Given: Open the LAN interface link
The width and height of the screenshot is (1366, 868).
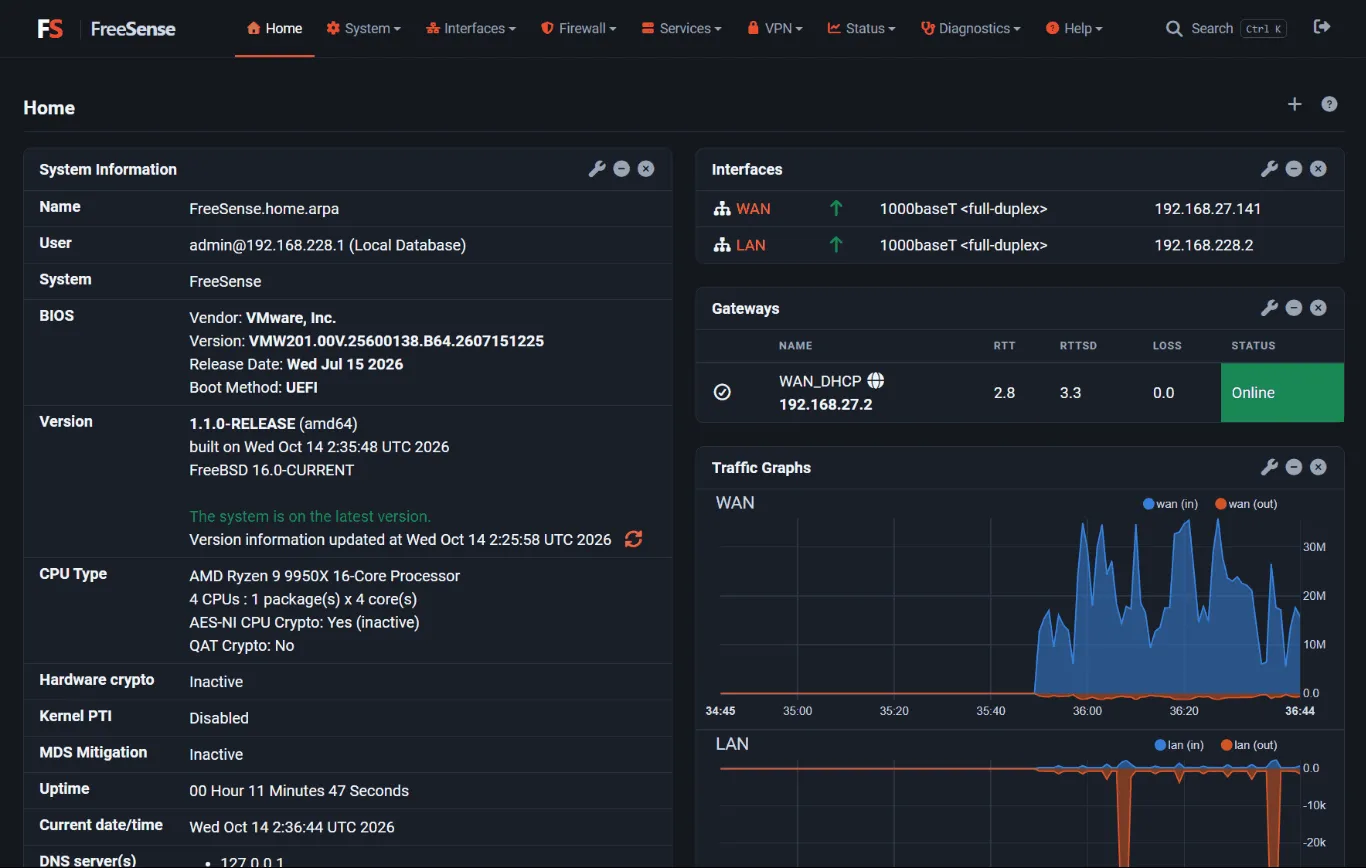Looking at the screenshot, I should pyautogui.click(x=750, y=245).
